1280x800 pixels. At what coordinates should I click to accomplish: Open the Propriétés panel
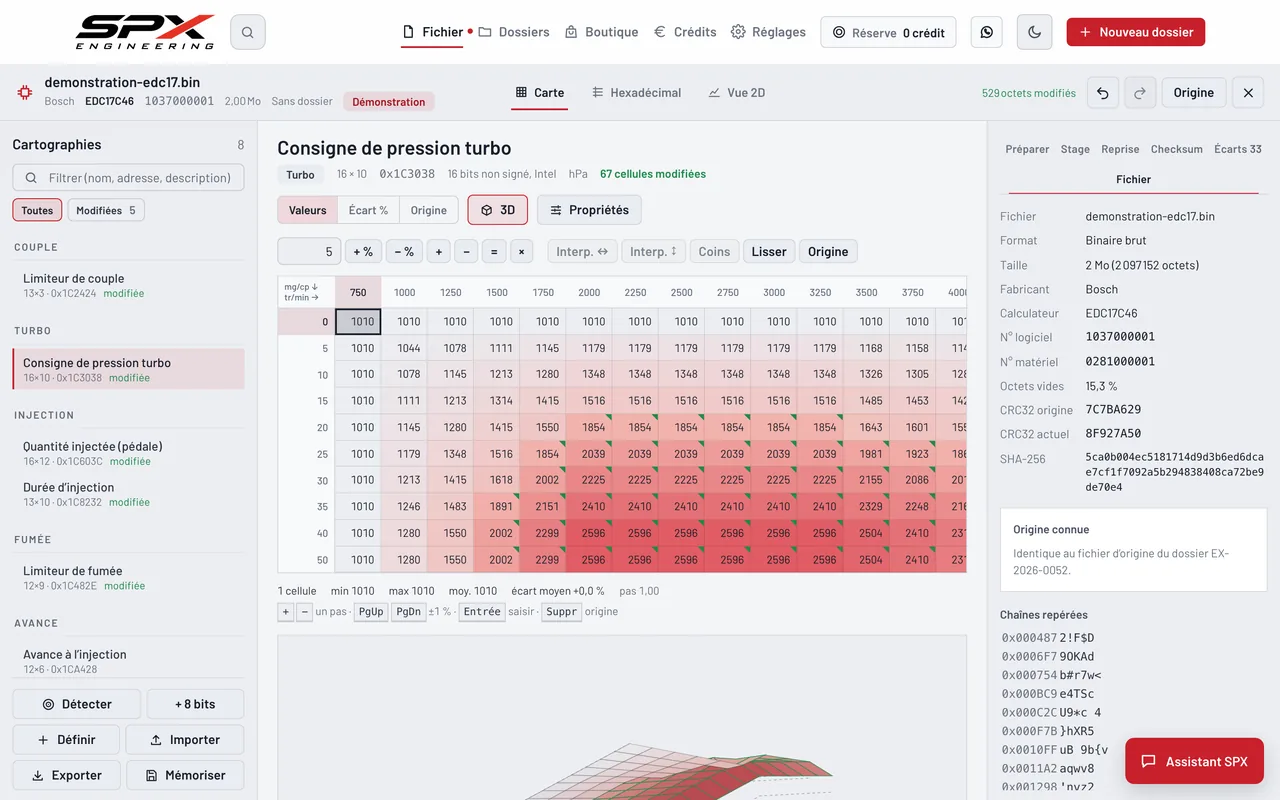point(589,210)
